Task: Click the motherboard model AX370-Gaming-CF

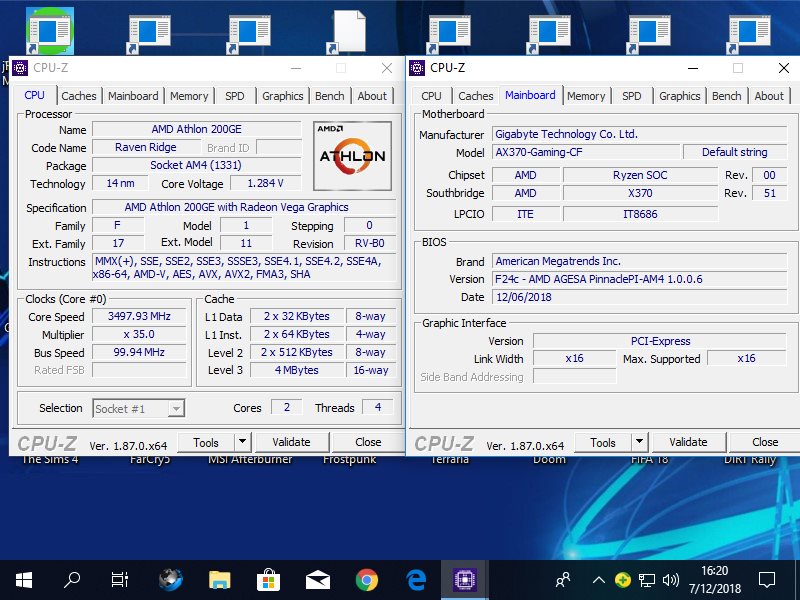Action: tap(586, 152)
